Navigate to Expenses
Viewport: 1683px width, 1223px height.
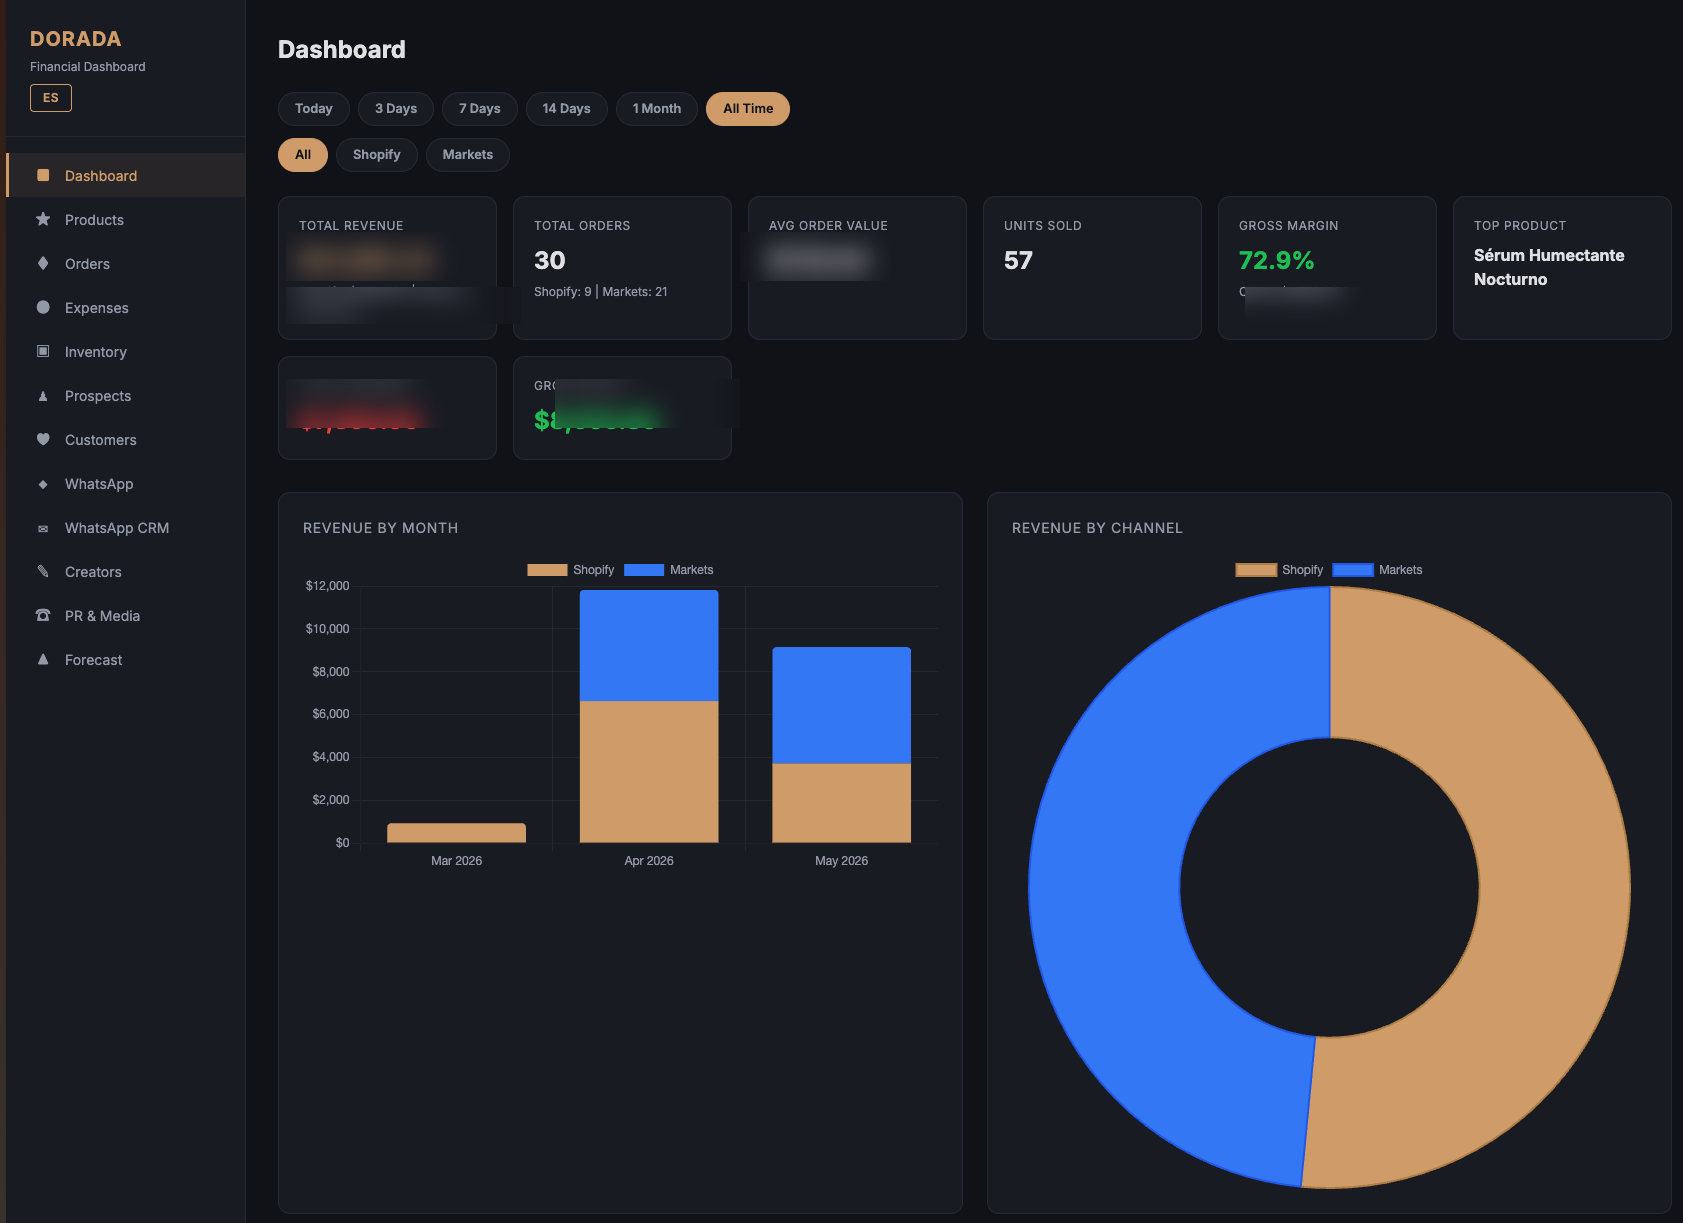coord(126,308)
